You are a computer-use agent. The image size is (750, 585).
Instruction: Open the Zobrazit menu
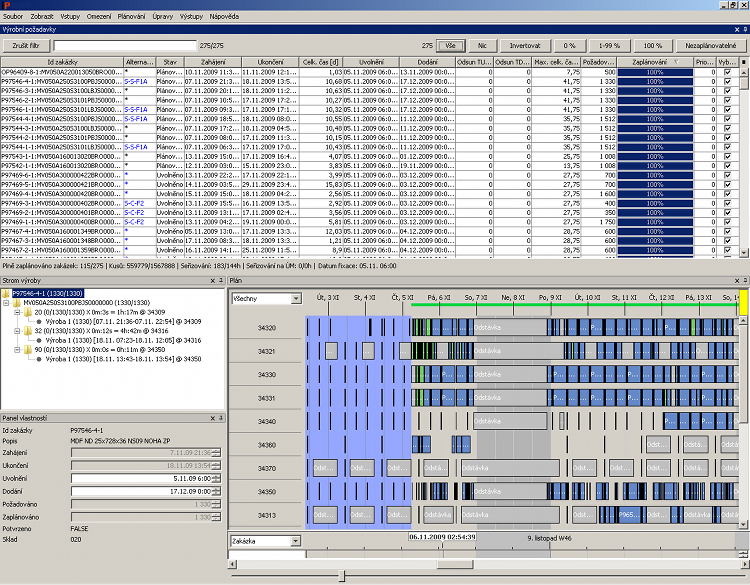click(x=42, y=16)
